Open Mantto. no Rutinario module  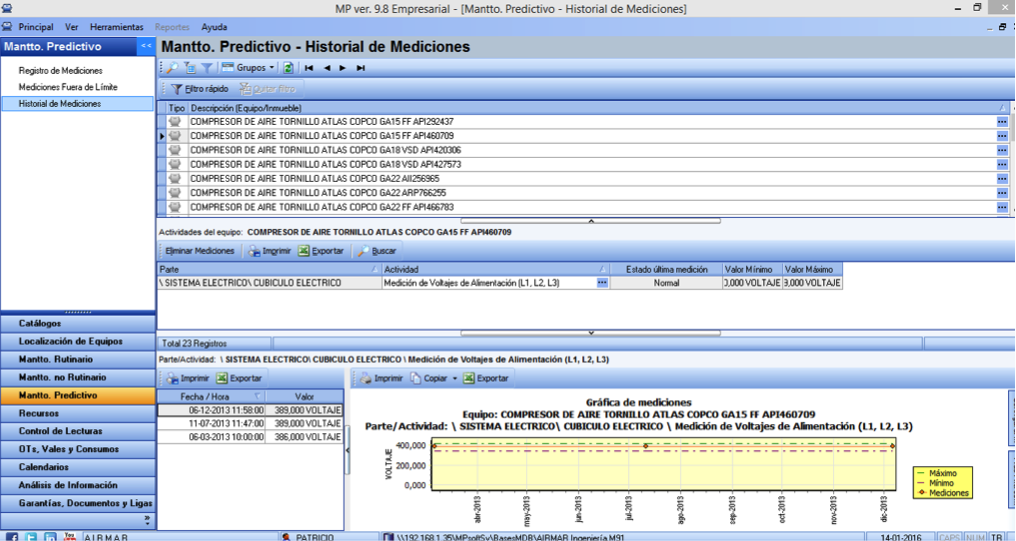pos(78,377)
